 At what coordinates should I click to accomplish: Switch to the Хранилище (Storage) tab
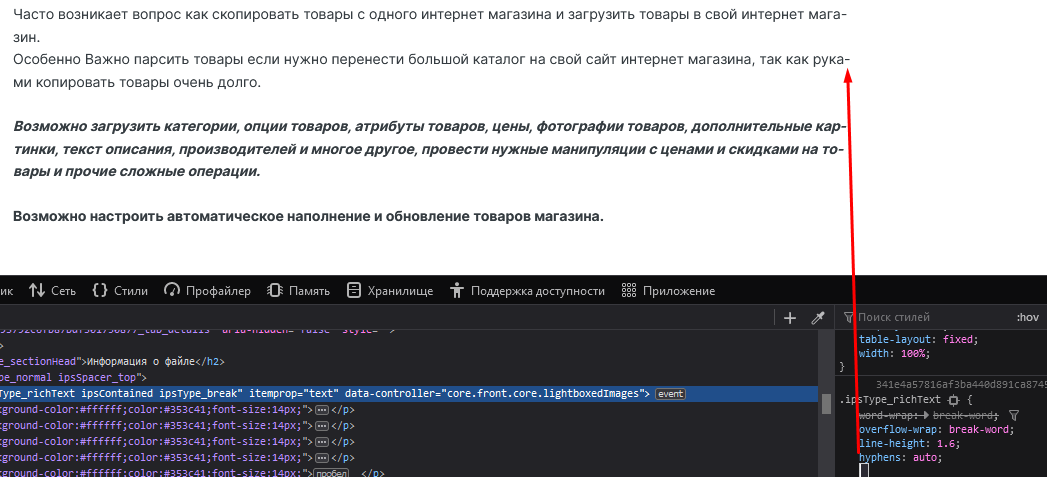point(389,291)
